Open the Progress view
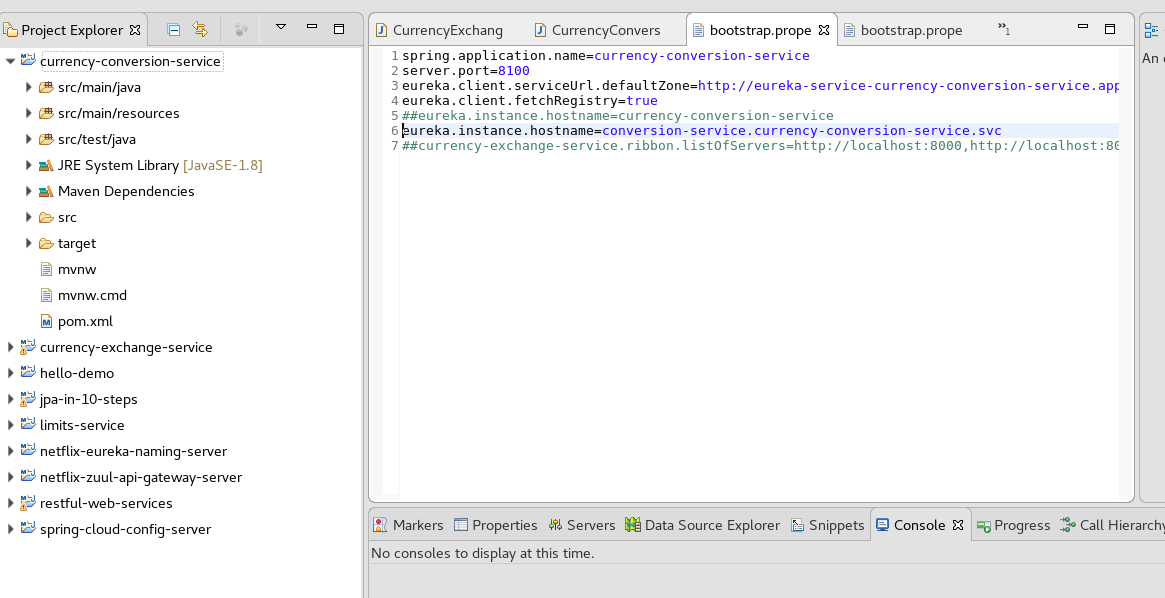 983,525
